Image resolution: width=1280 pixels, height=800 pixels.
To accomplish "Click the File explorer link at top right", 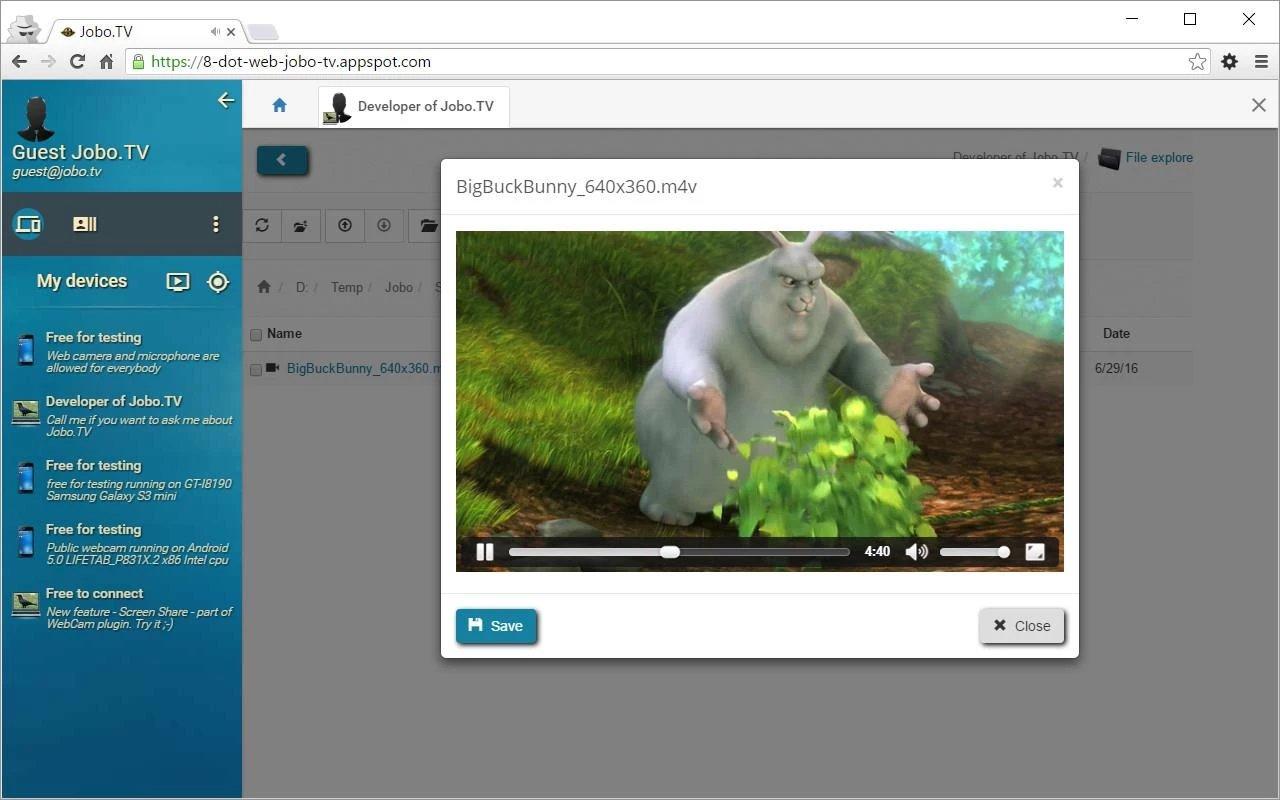I will coord(1159,157).
